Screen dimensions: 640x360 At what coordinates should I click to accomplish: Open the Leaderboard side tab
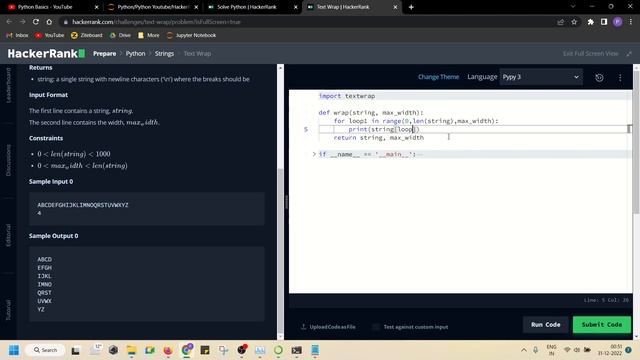pyautogui.click(x=9, y=85)
